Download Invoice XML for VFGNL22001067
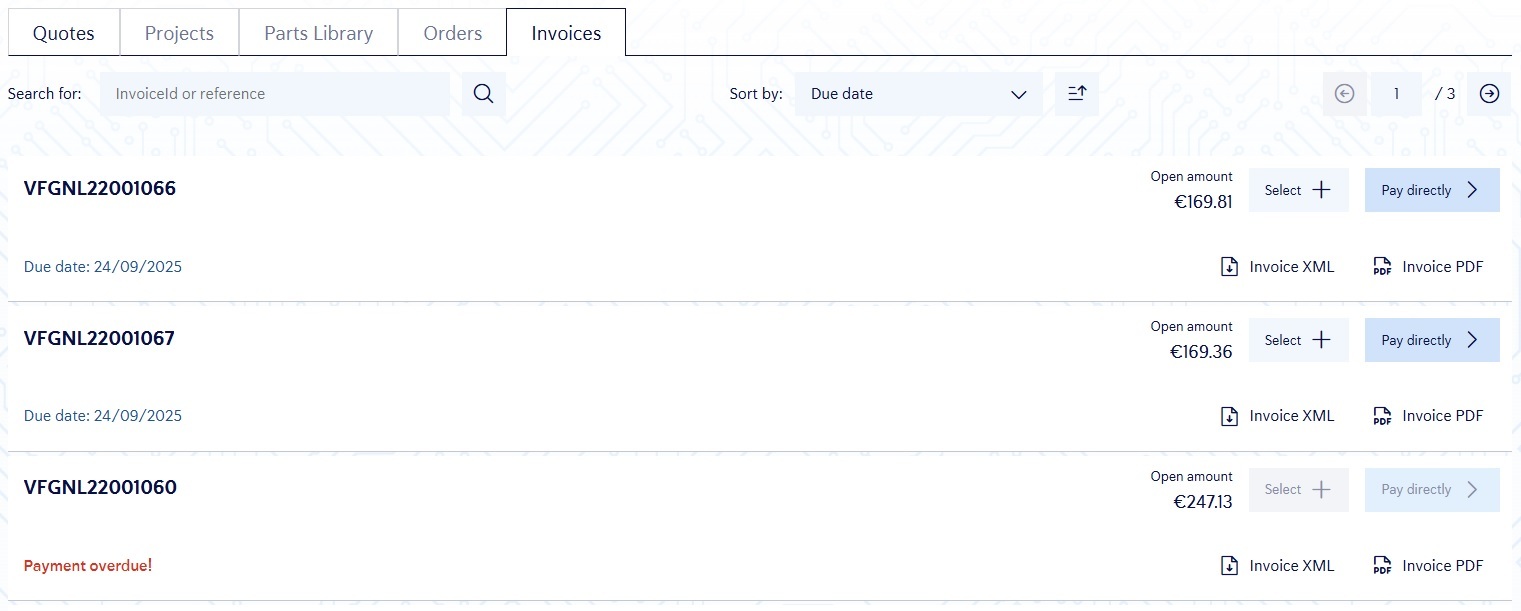The image size is (1521, 611). [x=1277, y=416]
